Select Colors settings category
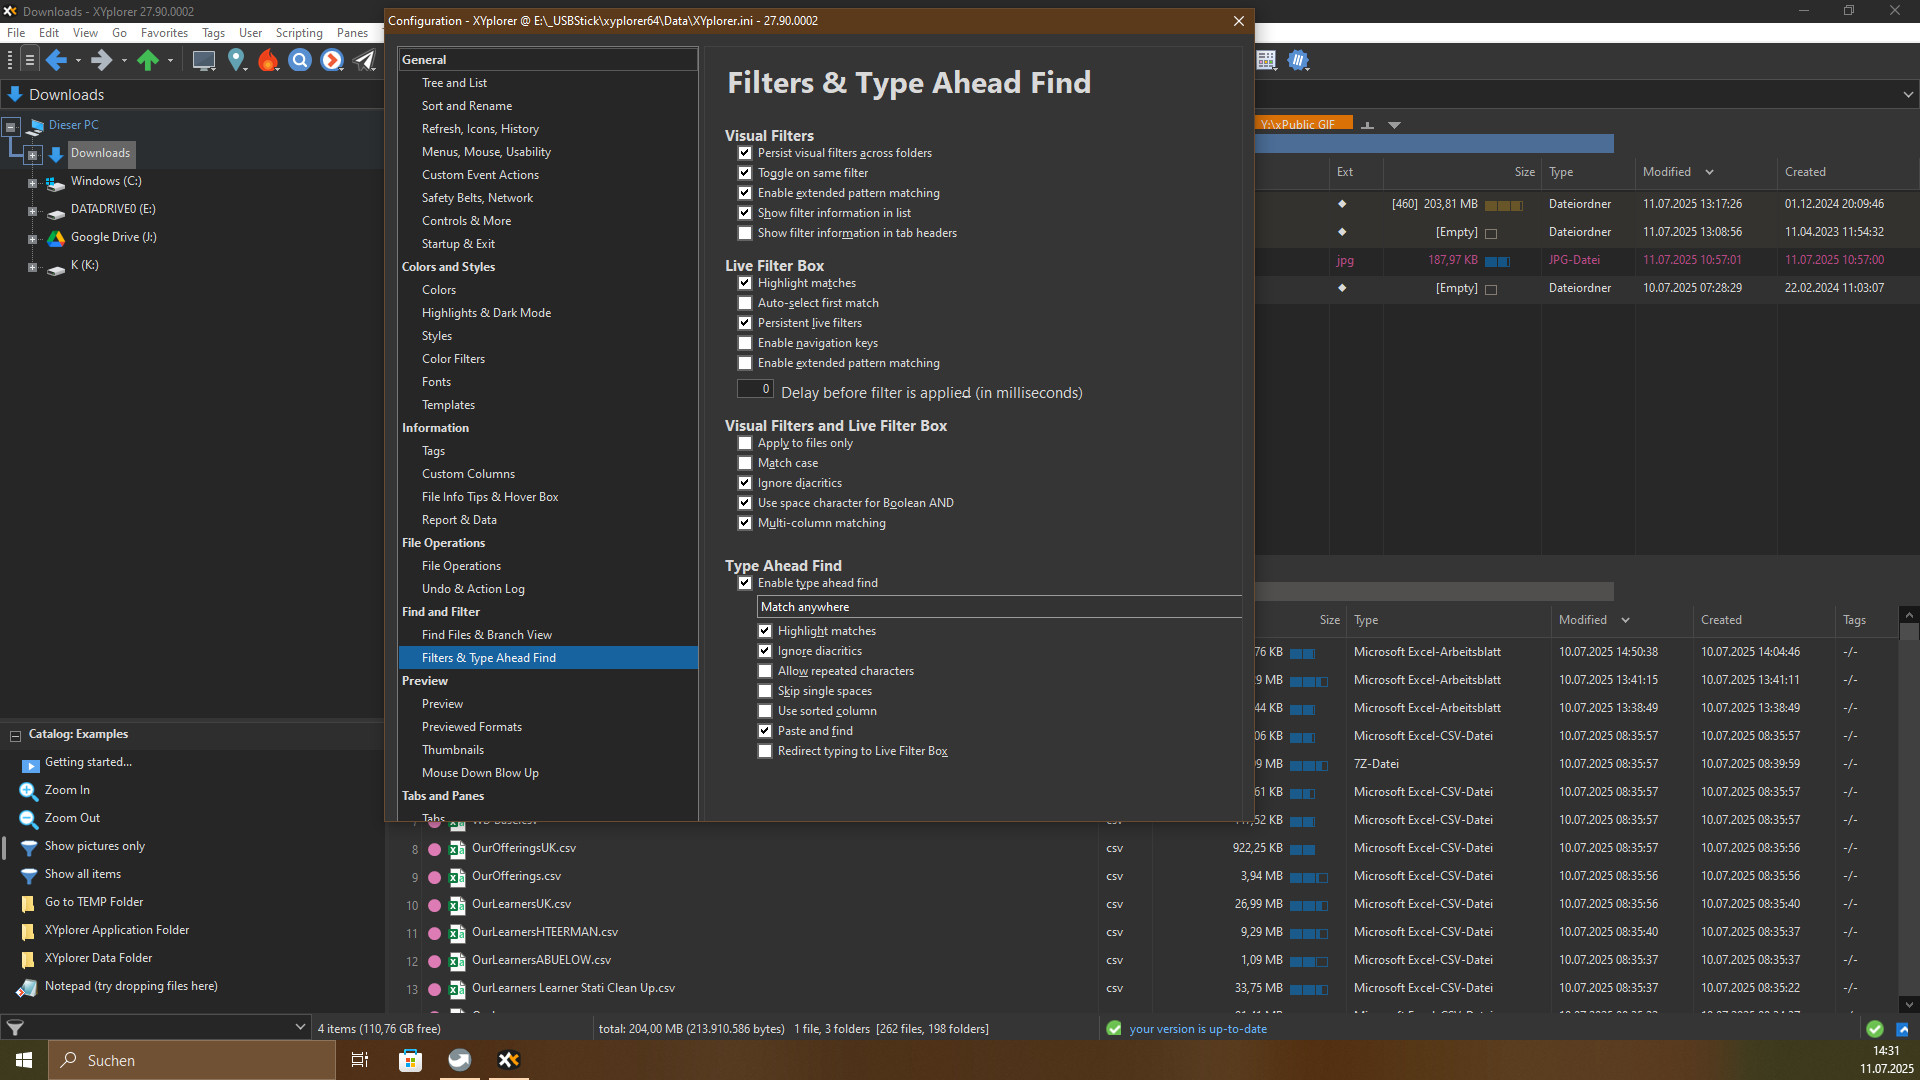Image resolution: width=1920 pixels, height=1080 pixels. click(438, 290)
